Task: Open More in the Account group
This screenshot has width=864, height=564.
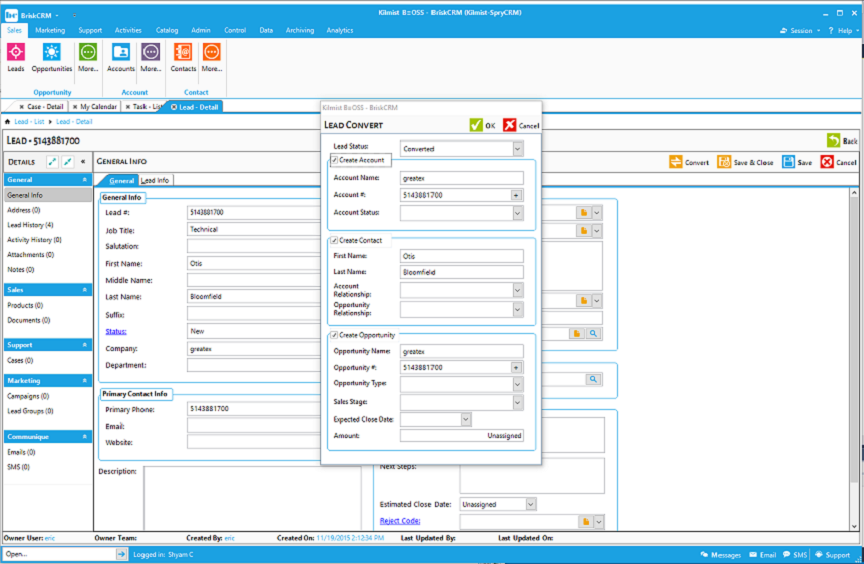Action: tap(150, 52)
